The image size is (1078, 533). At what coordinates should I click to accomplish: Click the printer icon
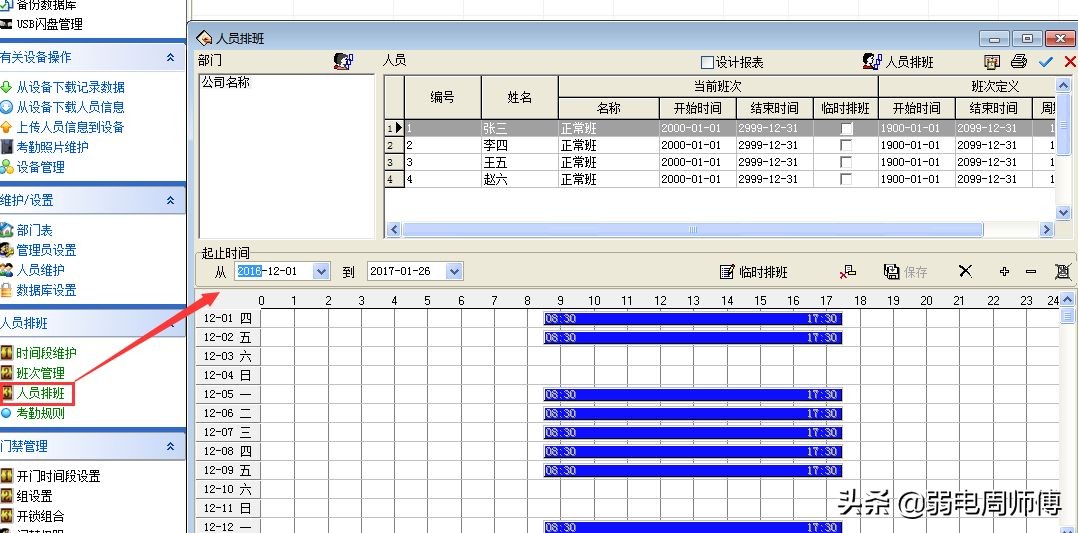click(x=1019, y=62)
